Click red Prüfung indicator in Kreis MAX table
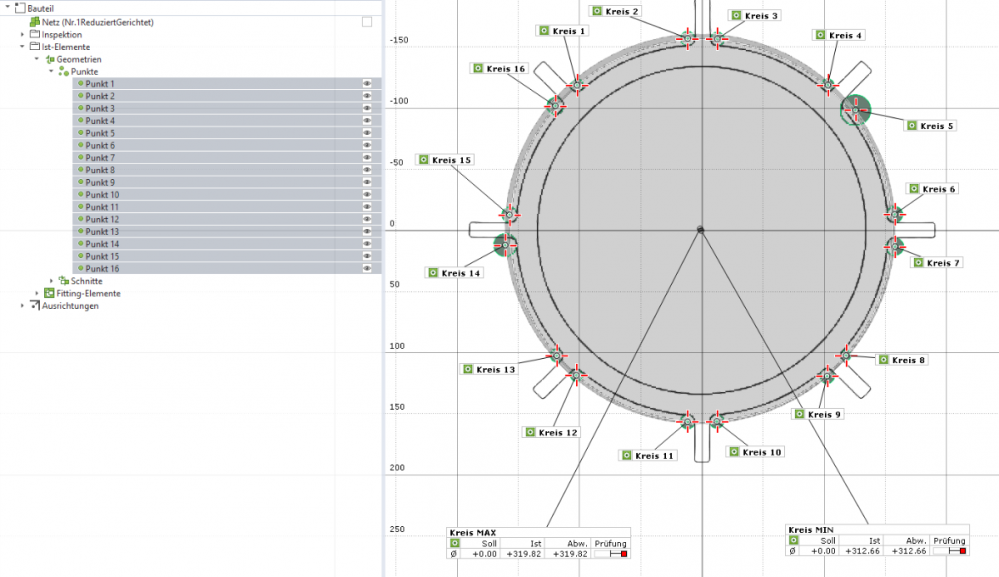 point(622,553)
